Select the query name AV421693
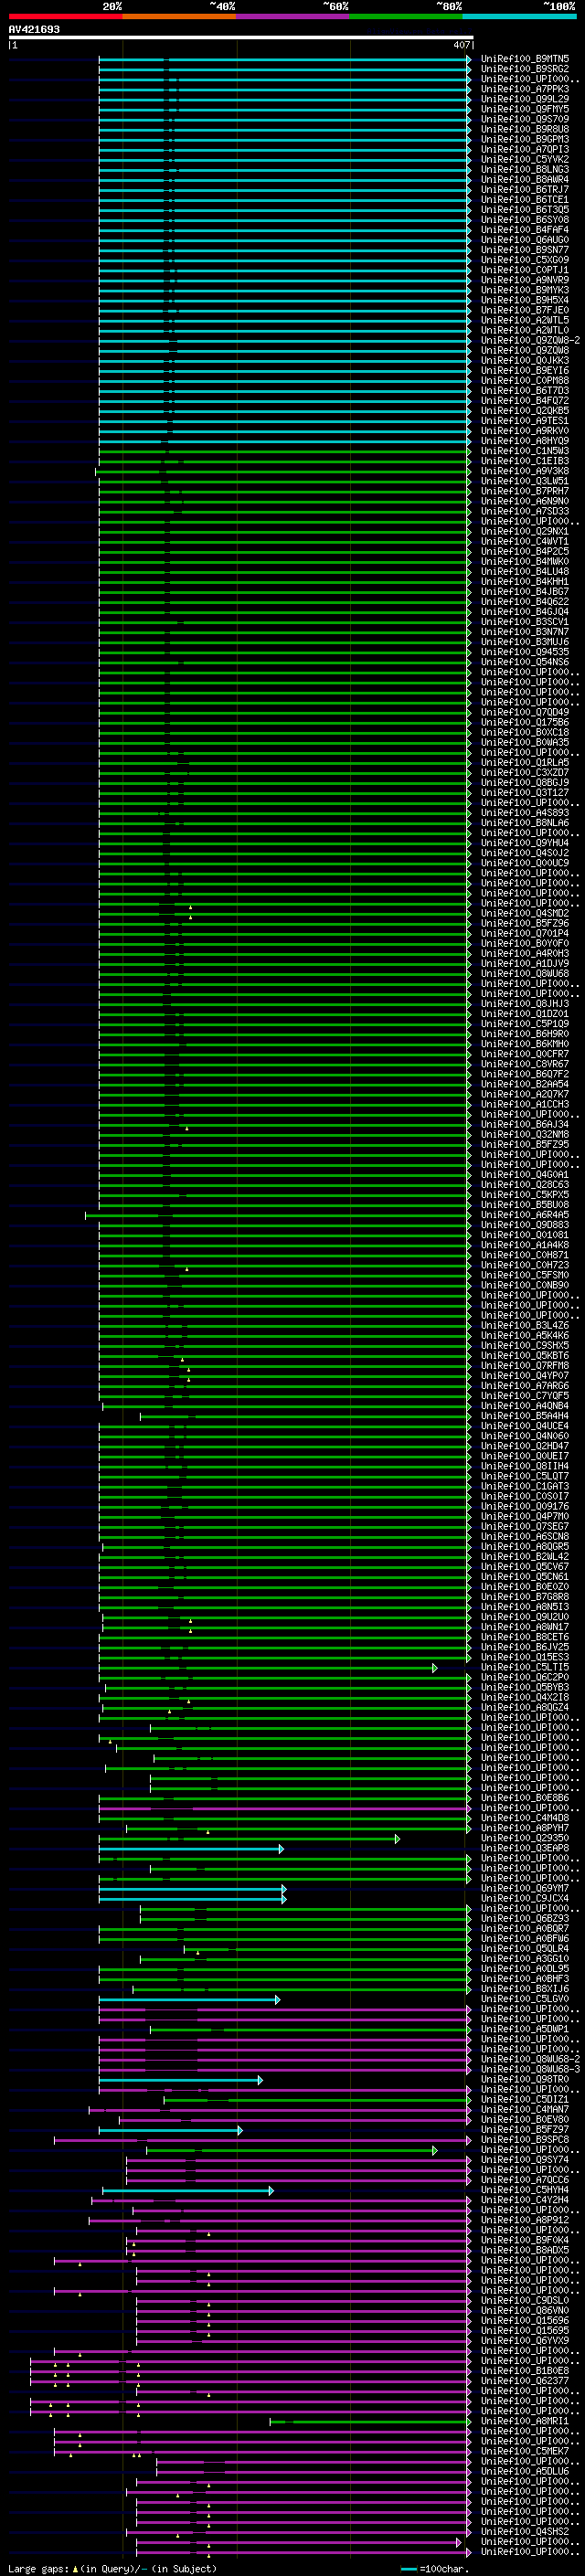585x2576 pixels. [34, 30]
